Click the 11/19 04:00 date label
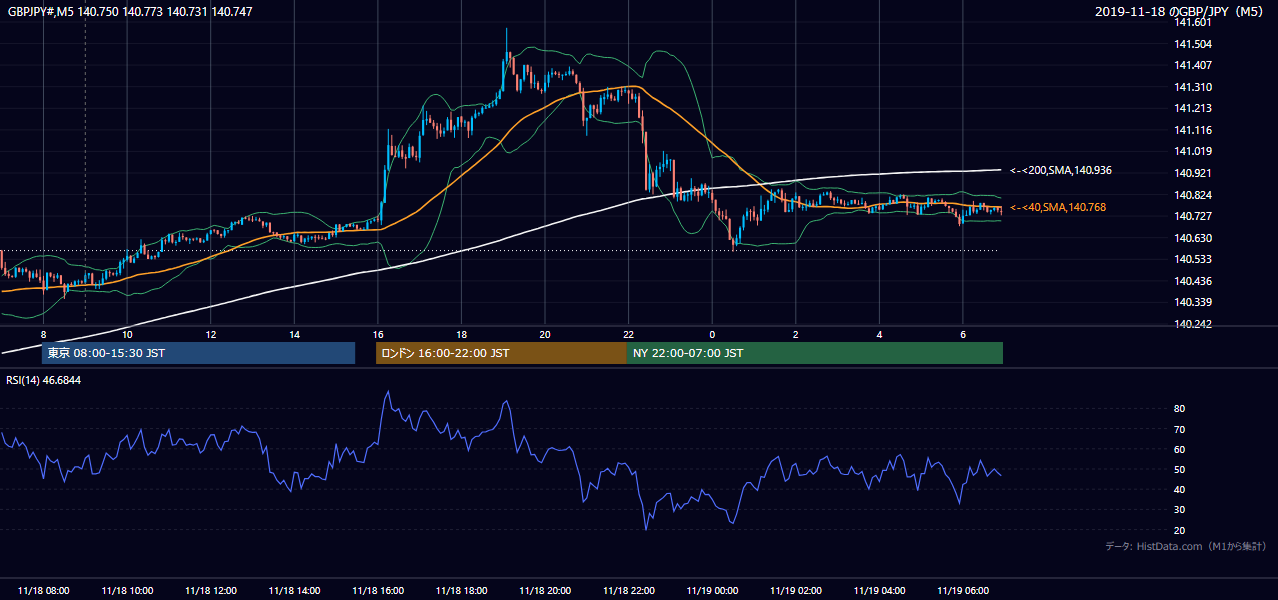Screen dimensions: 1278x600 pos(879,590)
